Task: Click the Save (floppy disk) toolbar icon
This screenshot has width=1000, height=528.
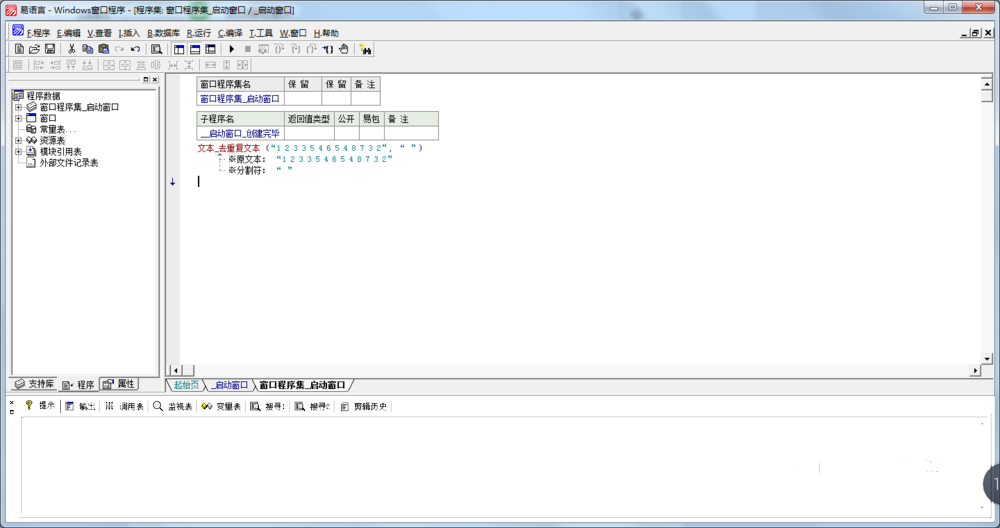Action: click(x=50, y=49)
